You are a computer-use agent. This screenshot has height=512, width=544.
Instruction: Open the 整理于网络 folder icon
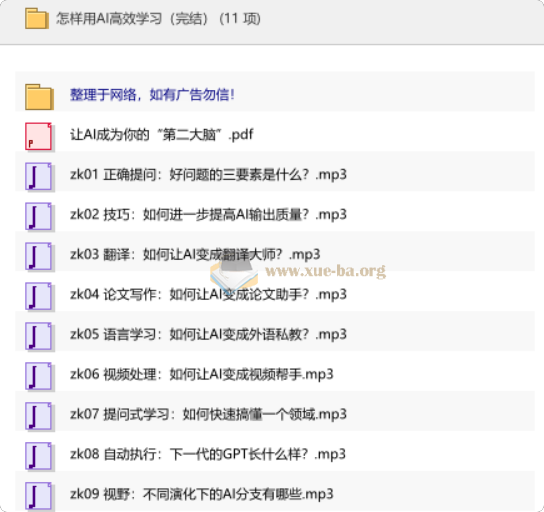click(x=39, y=97)
